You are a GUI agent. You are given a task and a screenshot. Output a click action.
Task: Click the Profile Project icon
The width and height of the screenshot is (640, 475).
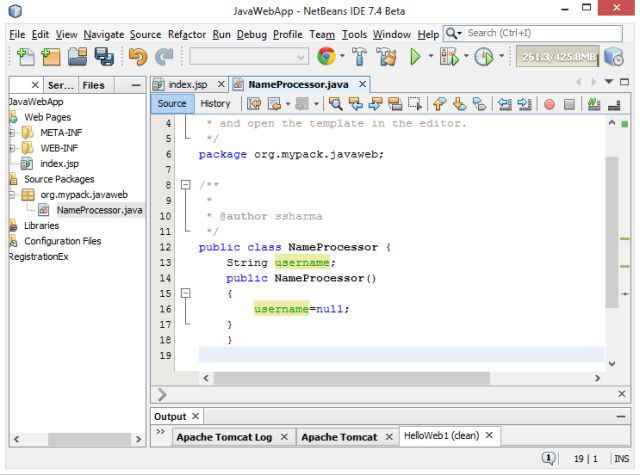point(484,57)
